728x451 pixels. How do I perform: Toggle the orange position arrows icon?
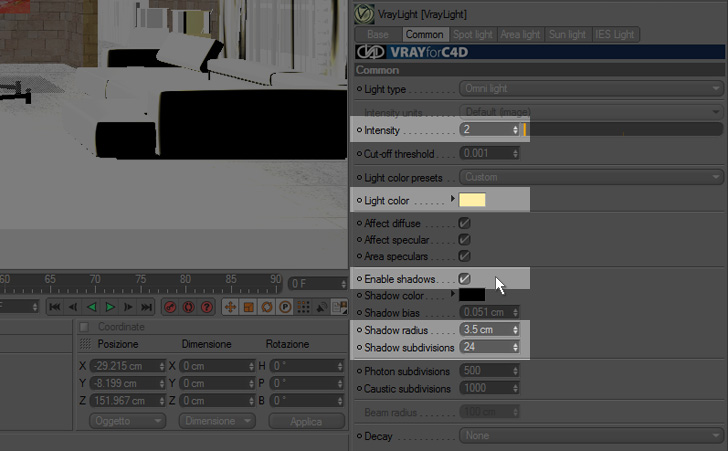230,307
